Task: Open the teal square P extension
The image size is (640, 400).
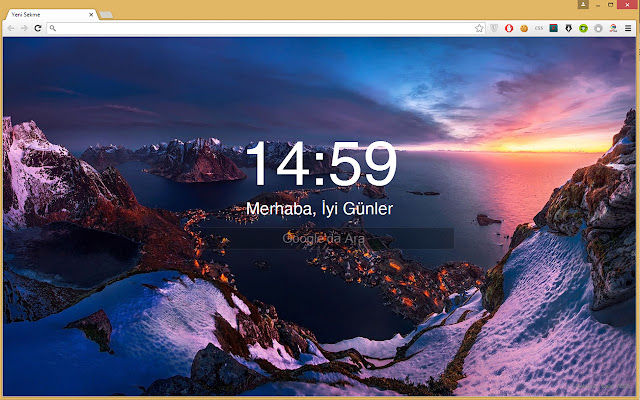Action: coord(553,28)
